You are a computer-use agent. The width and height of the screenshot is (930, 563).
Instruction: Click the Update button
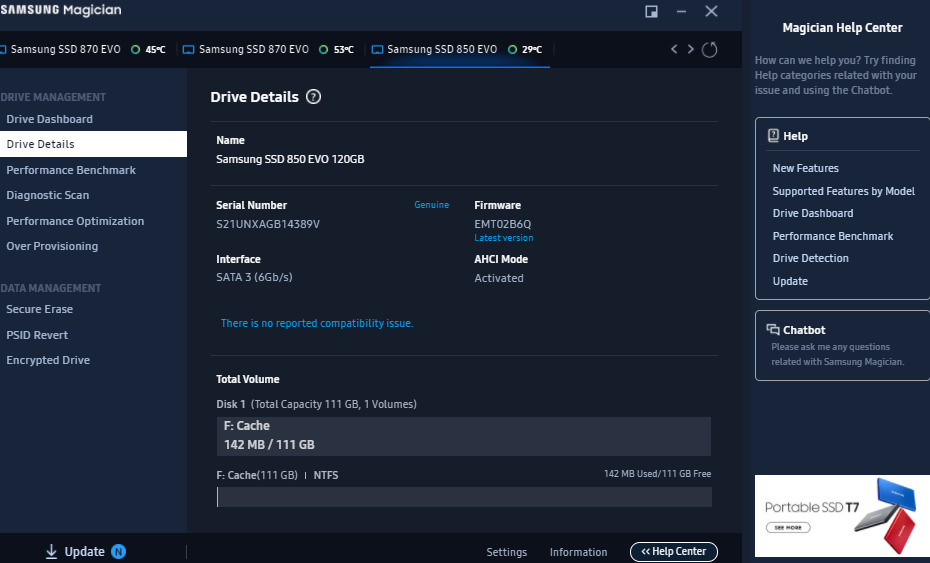pyautogui.click(x=85, y=552)
